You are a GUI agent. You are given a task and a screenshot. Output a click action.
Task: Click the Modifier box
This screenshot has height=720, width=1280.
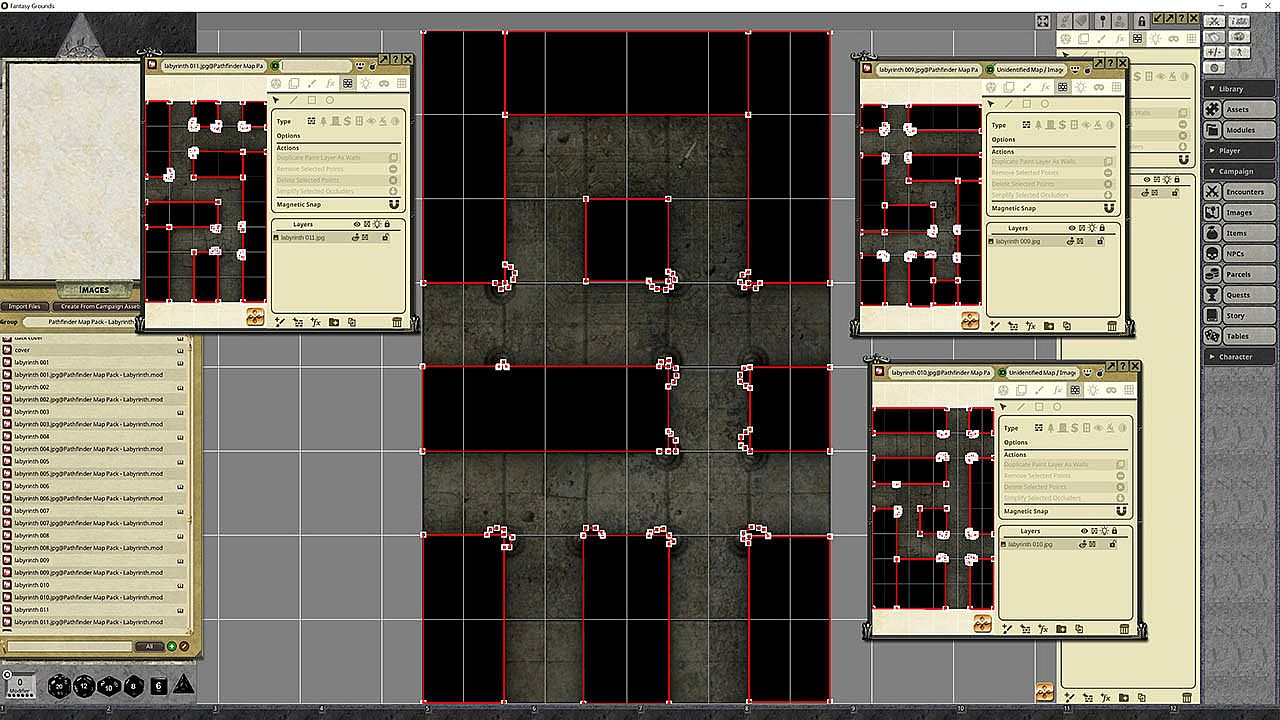(x=20, y=685)
